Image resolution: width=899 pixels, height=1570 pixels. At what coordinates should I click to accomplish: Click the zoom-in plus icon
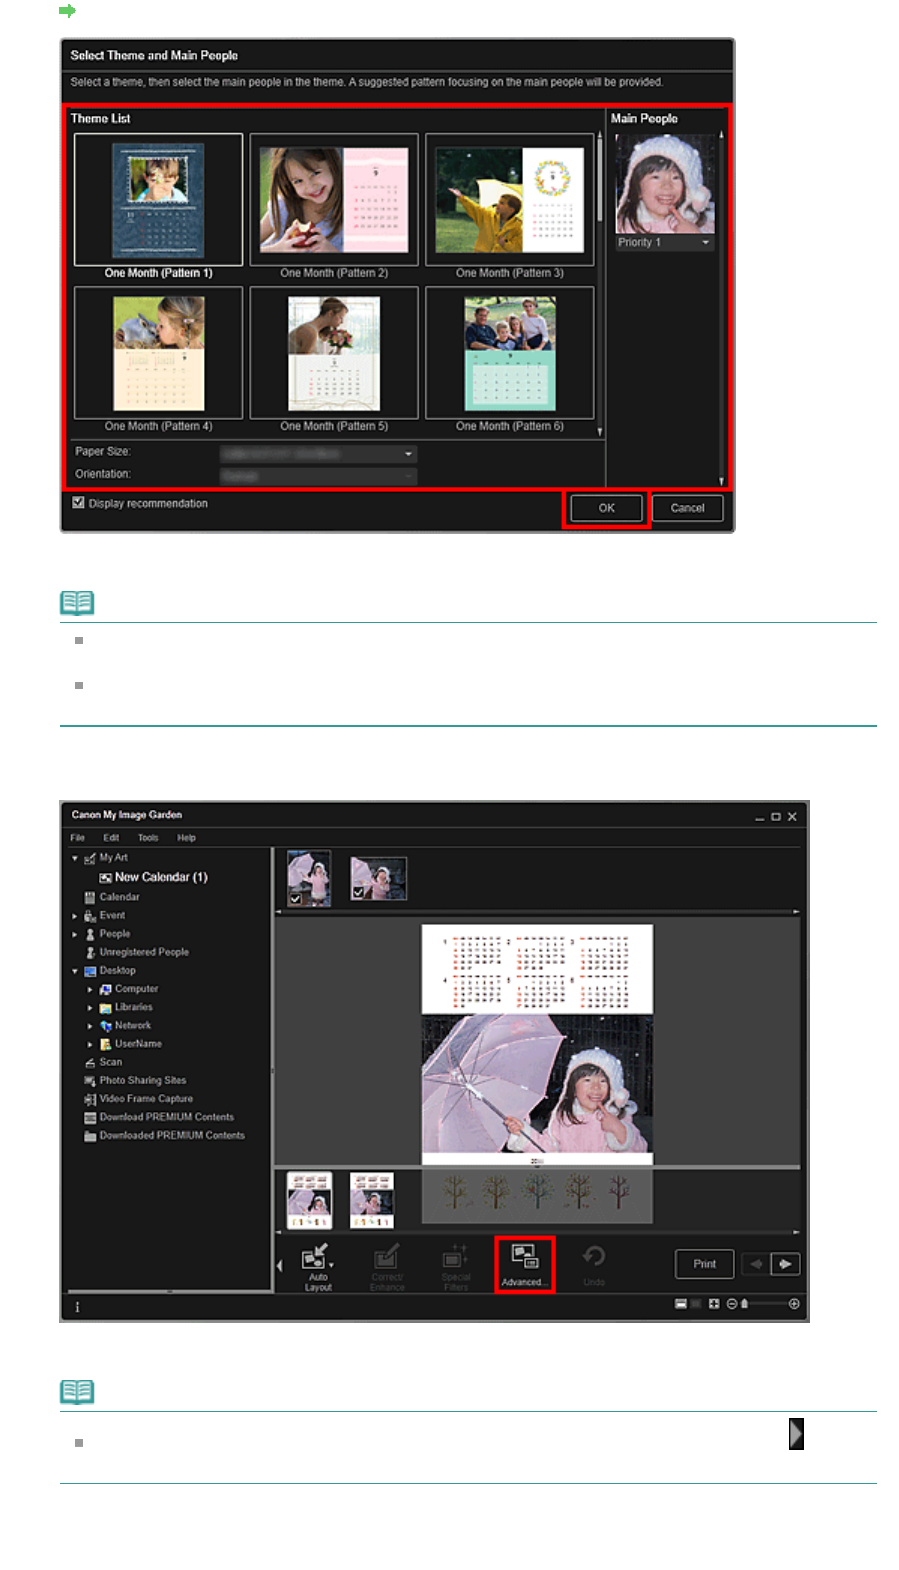click(x=794, y=1304)
